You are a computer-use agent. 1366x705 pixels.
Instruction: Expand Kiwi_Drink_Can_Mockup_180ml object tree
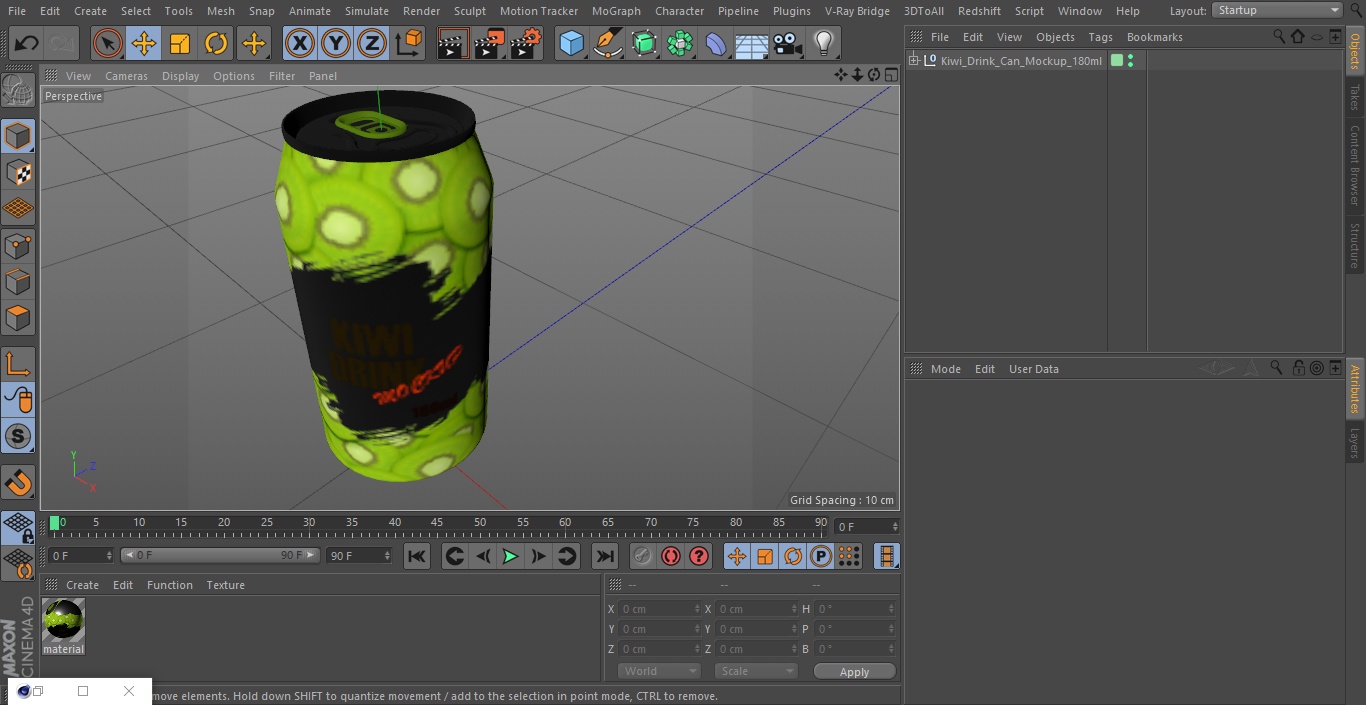coord(913,61)
